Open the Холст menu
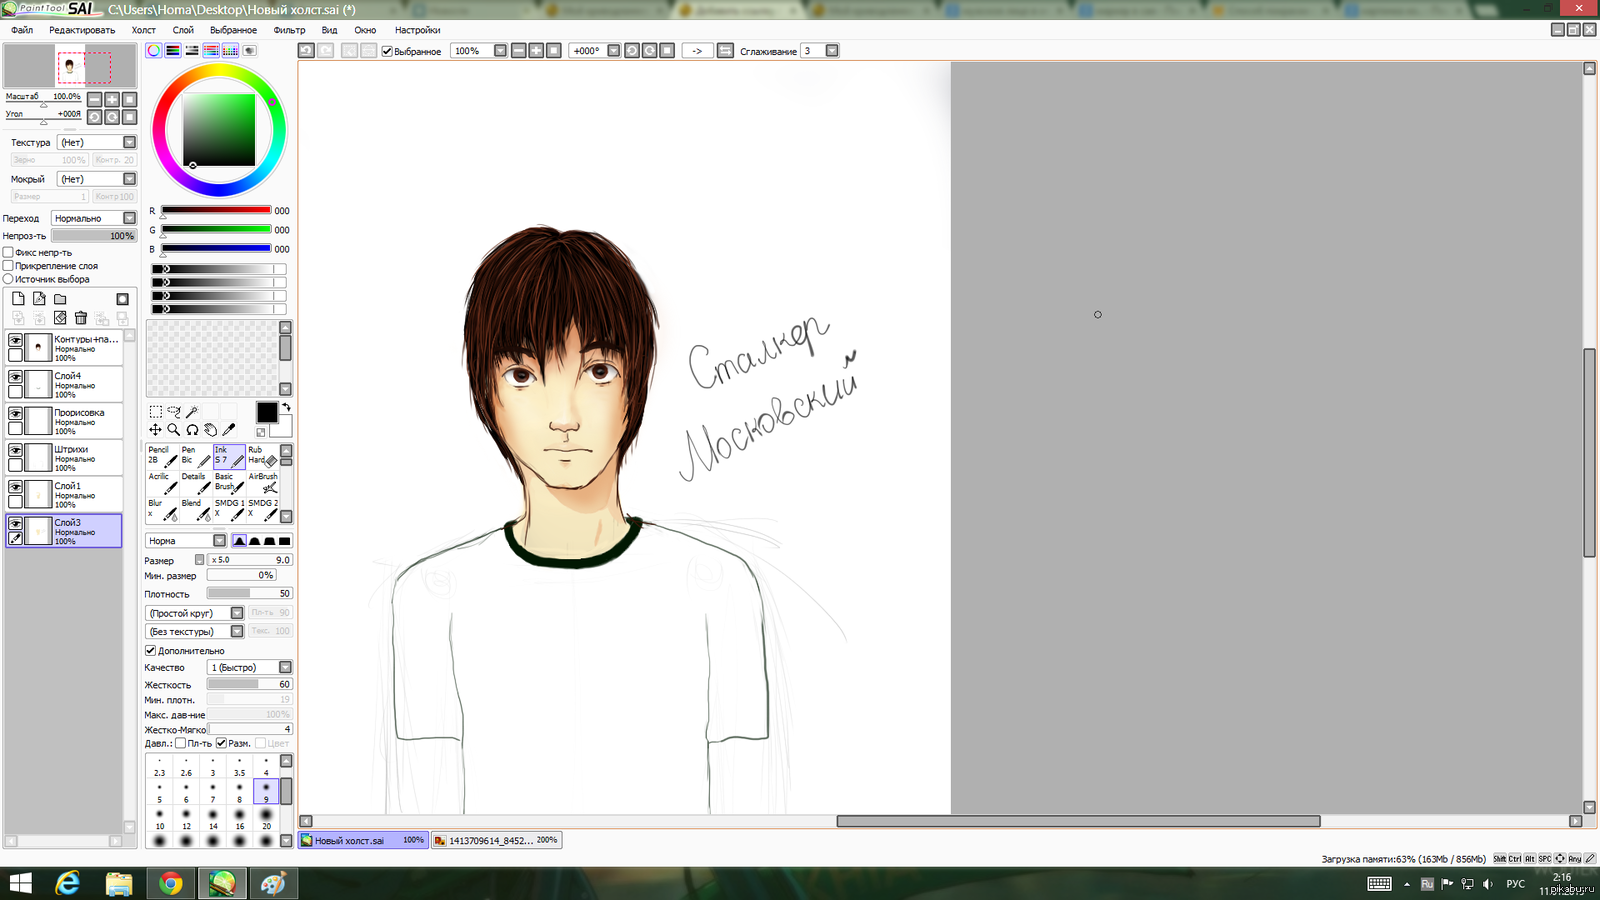Screen dimensions: 1600x900 [144, 30]
